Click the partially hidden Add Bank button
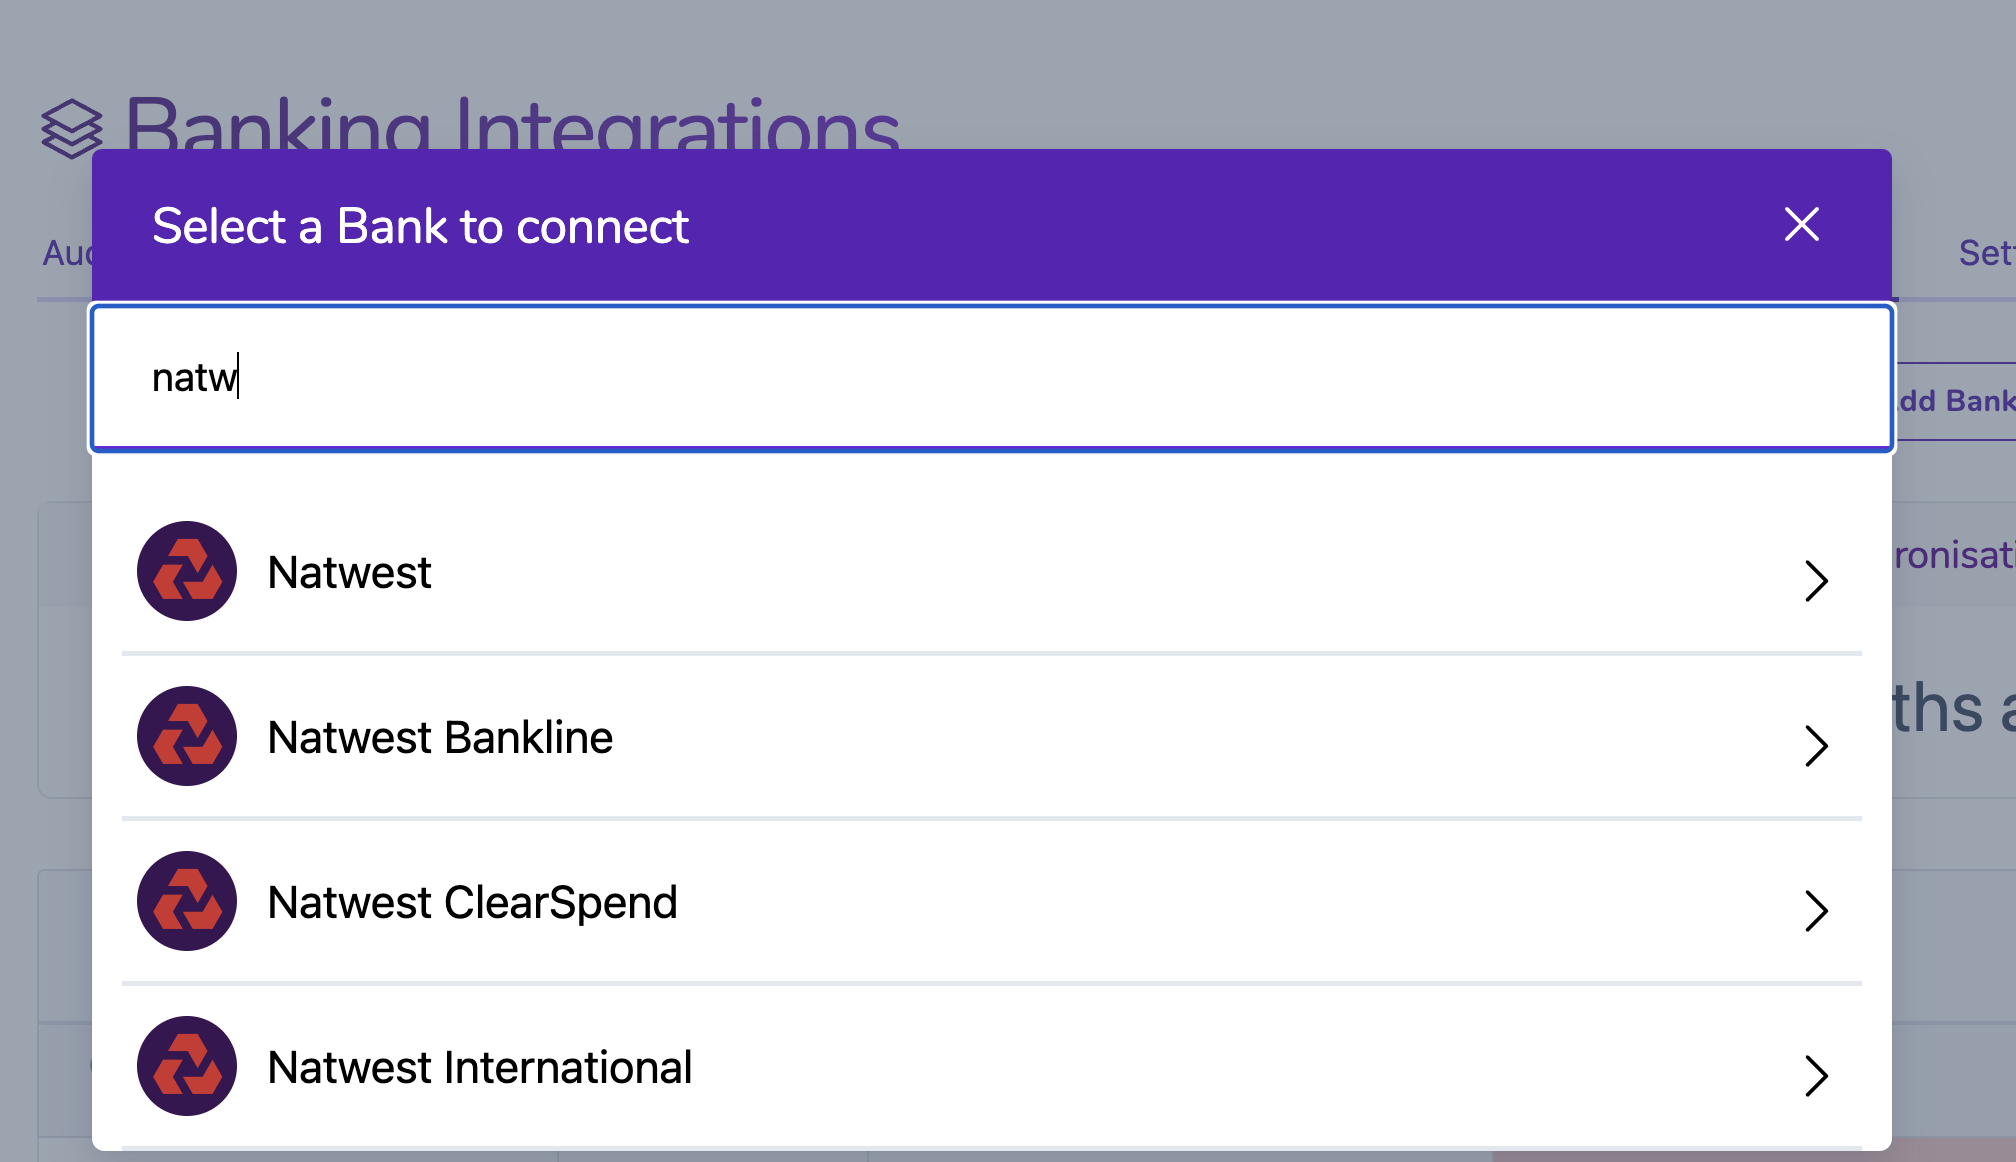 1955,401
